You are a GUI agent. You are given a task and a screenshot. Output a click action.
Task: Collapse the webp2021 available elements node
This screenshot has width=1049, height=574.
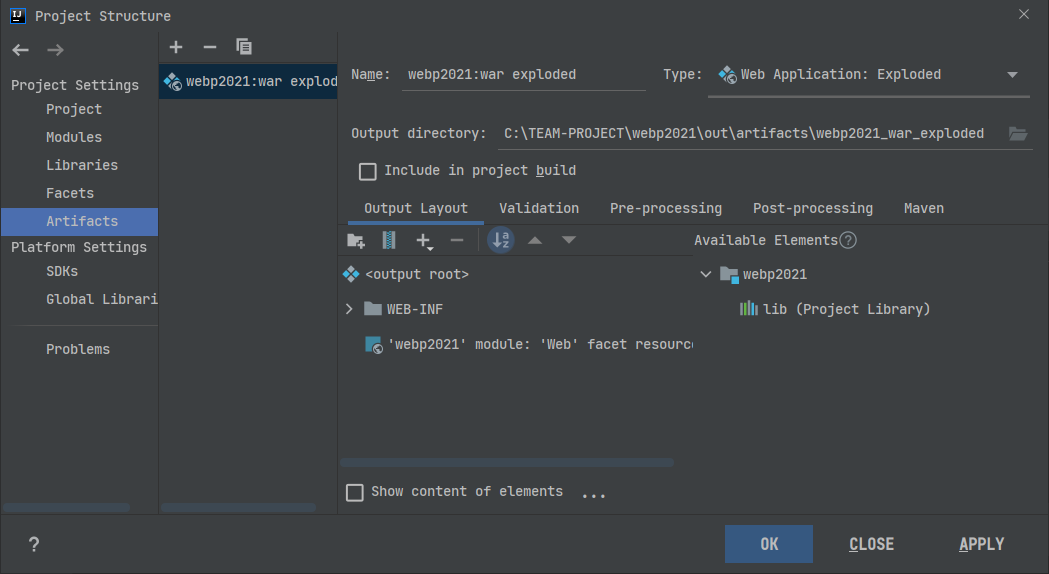(x=705, y=274)
